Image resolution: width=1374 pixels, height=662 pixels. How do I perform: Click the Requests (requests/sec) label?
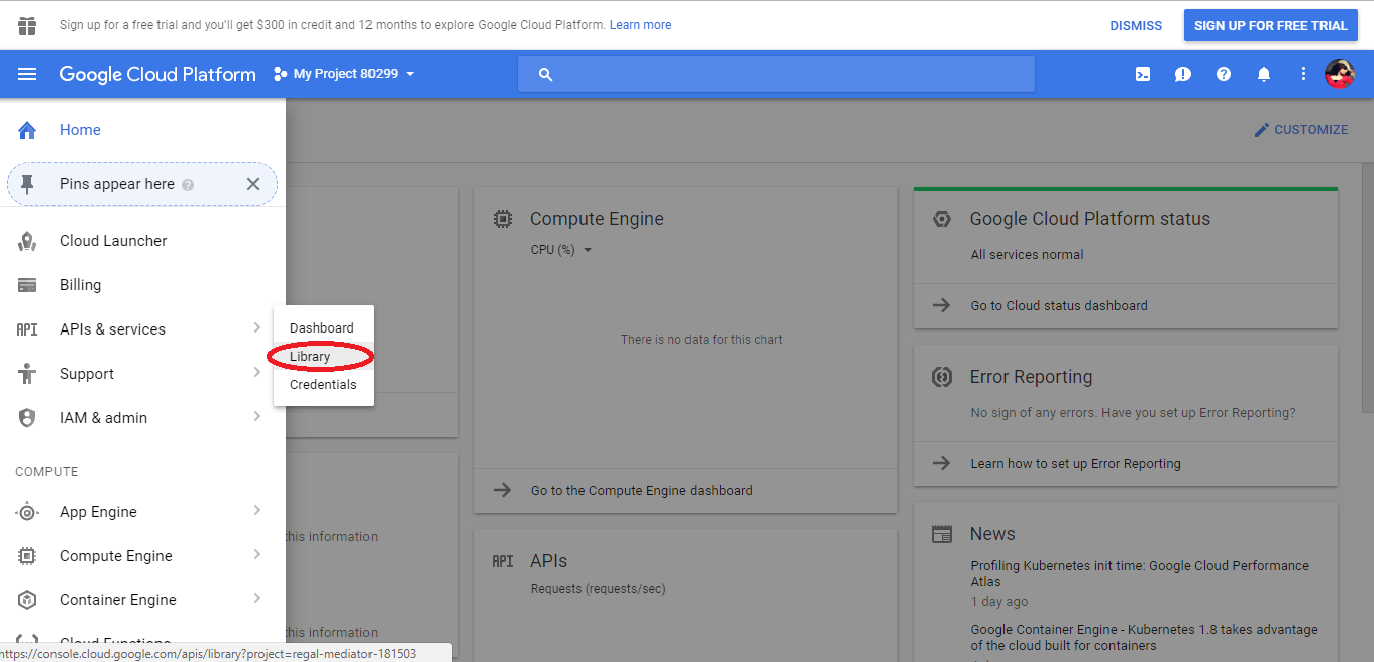(598, 589)
